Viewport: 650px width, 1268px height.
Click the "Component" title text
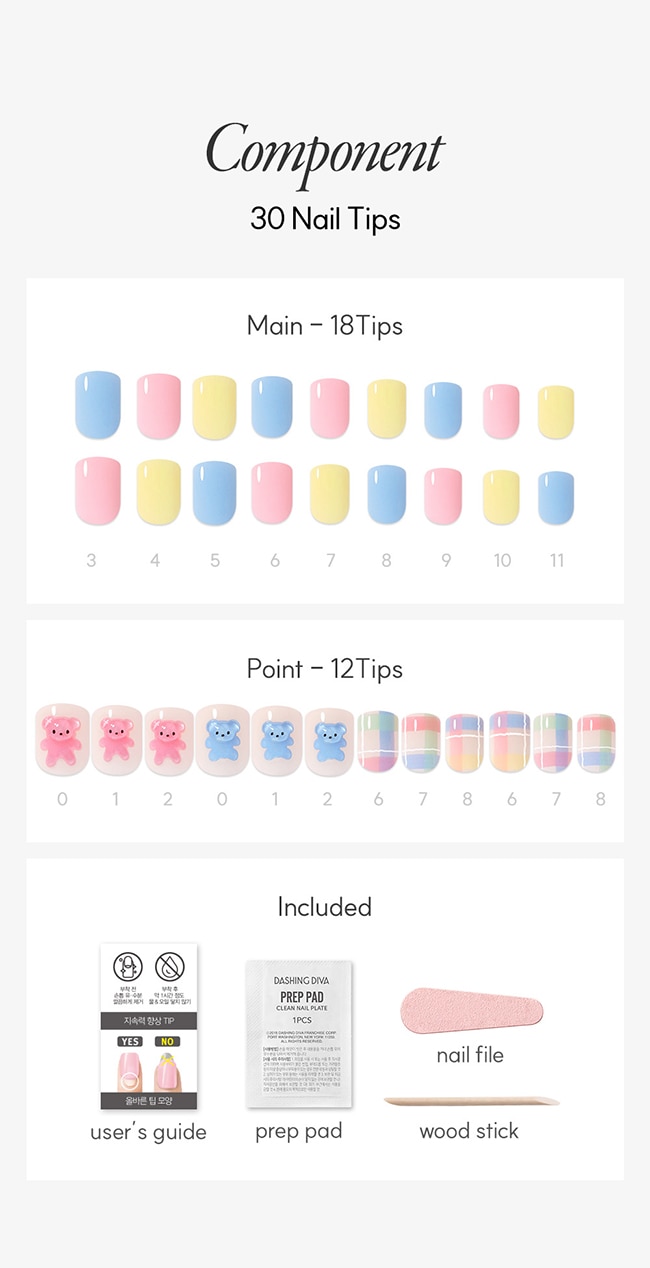pos(324,153)
